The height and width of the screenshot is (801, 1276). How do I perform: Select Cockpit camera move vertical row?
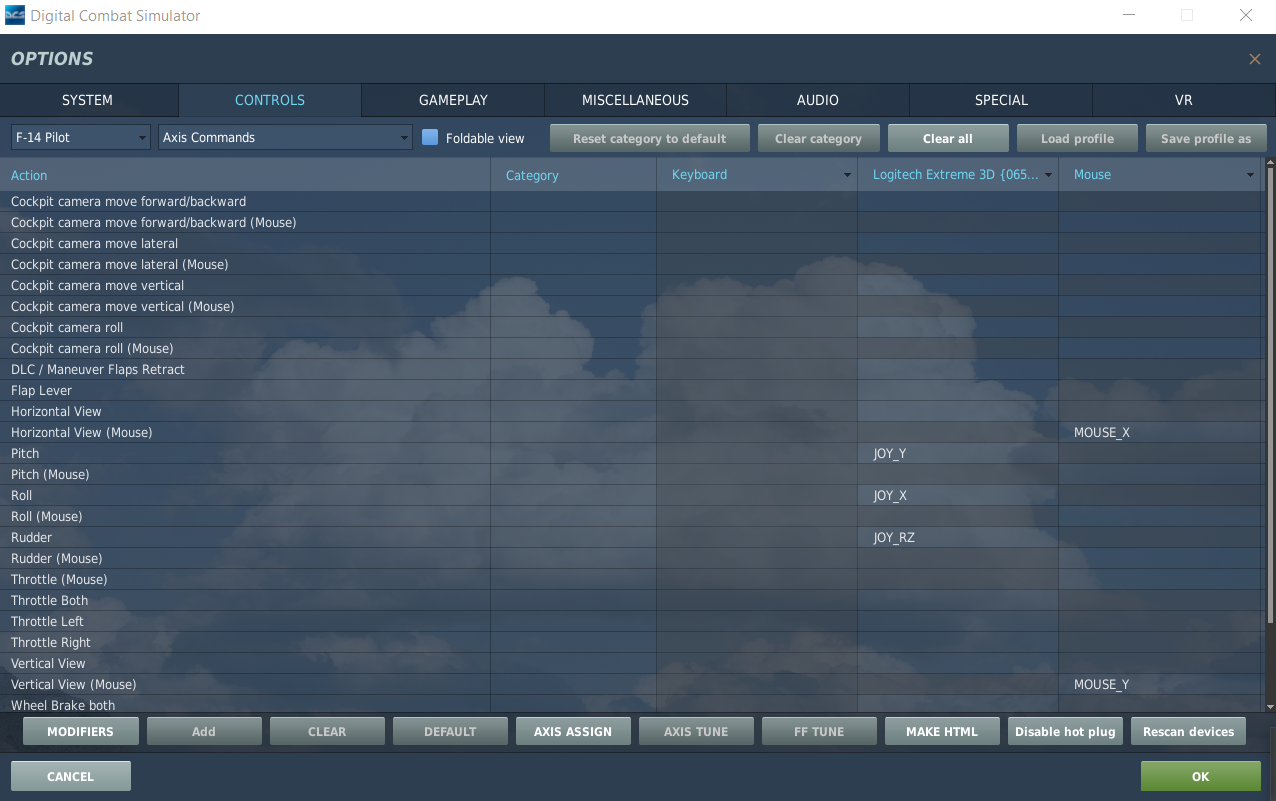pos(632,286)
